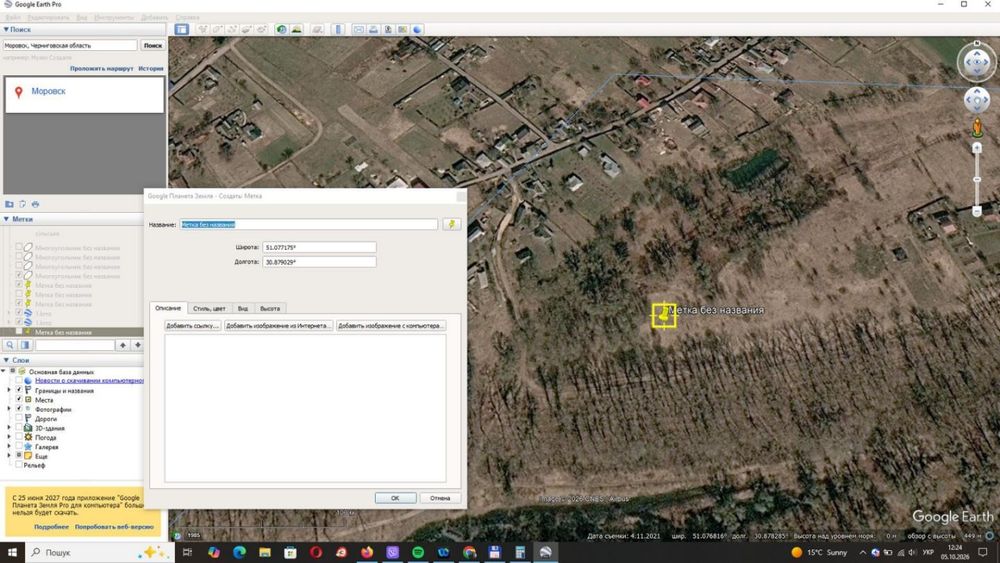The height and width of the screenshot is (563, 1000).
Task: Move item up with arrow button
Action: click(122, 345)
